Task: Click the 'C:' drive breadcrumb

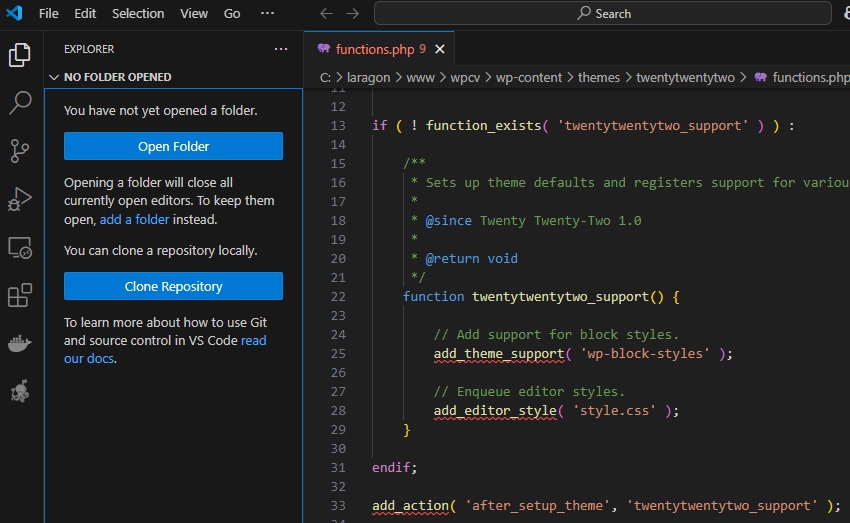Action: pos(325,78)
